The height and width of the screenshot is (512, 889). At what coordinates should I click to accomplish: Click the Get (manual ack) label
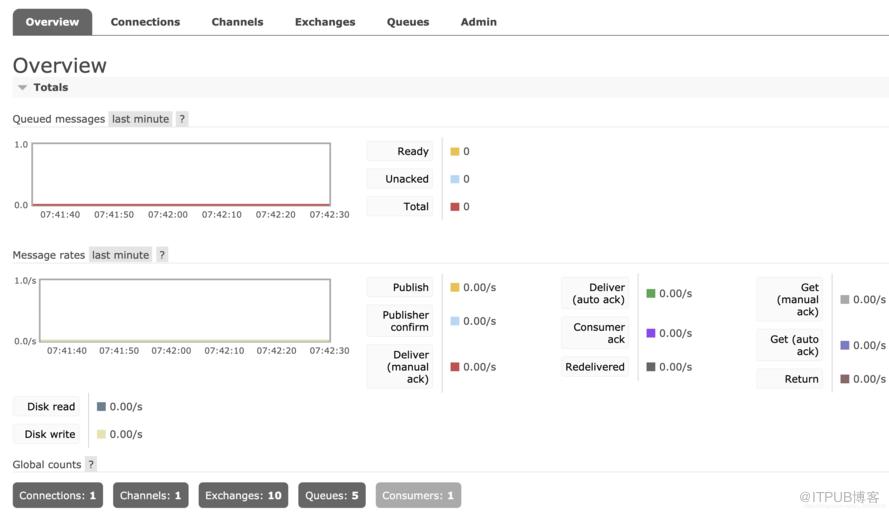(x=790, y=299)
